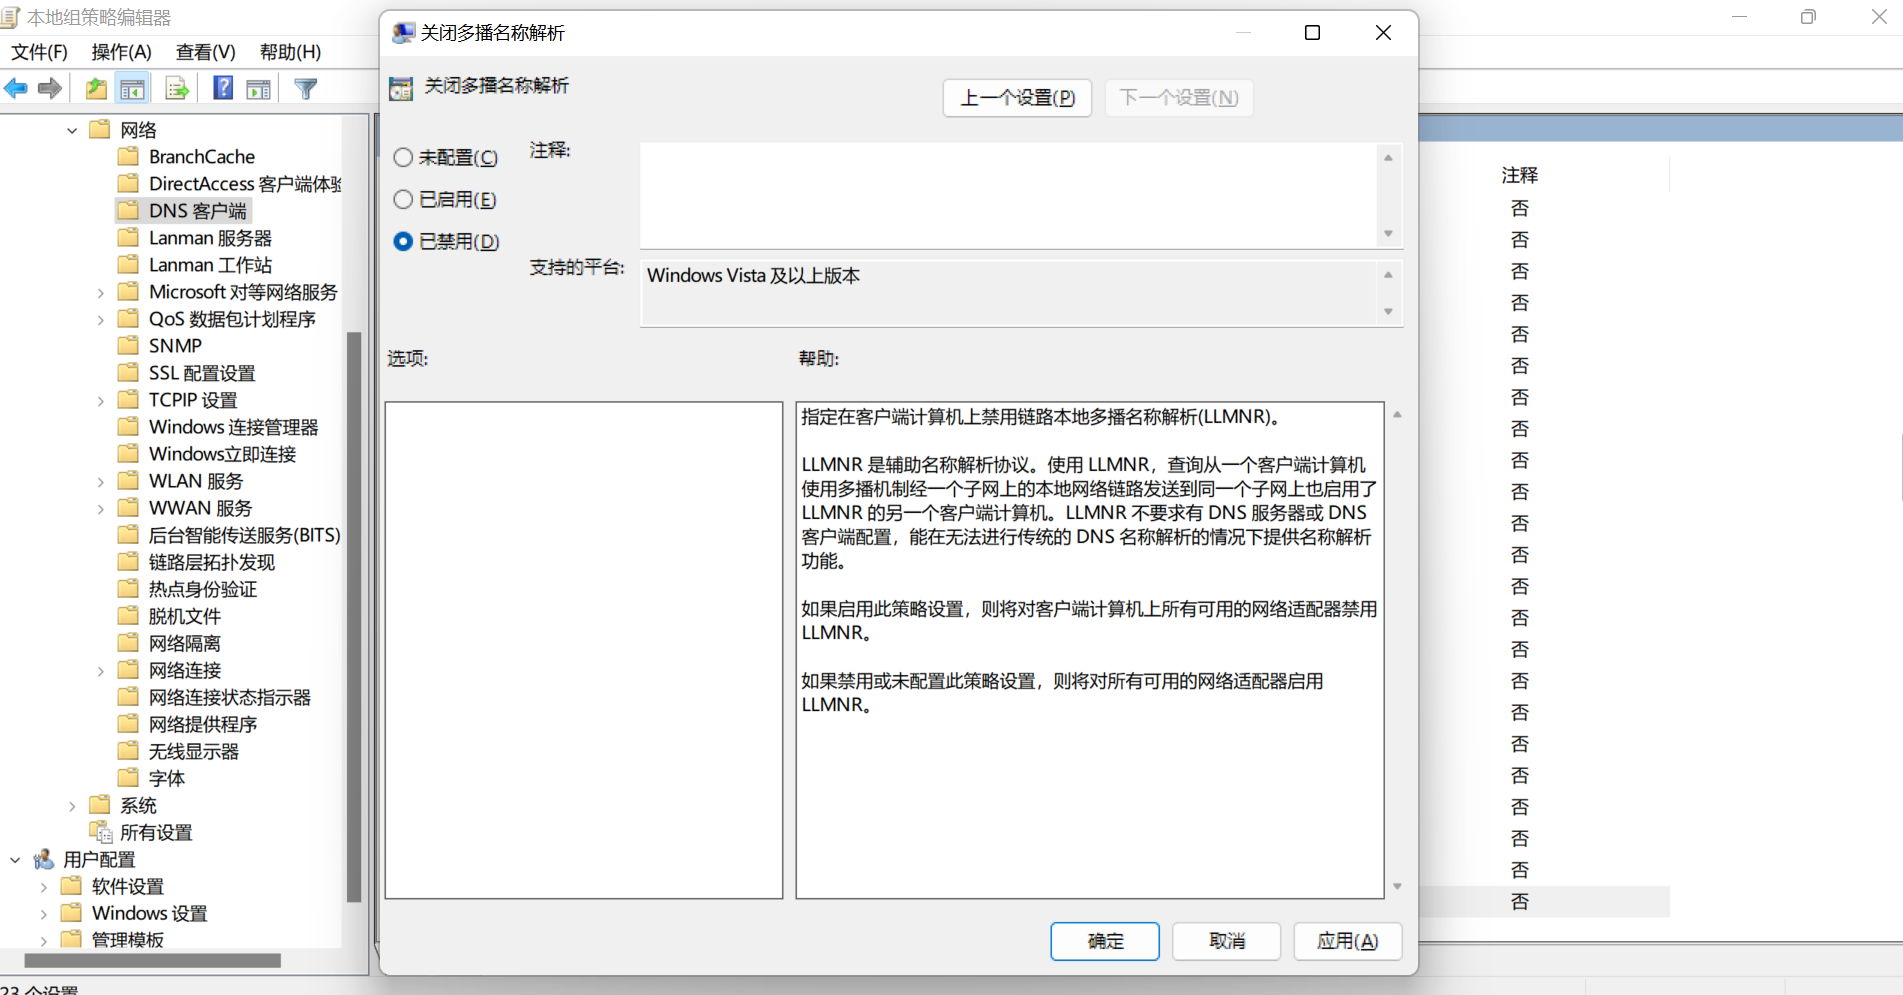Select SSL 配置设置 in the tree
This screenshot has height=995, width=1903.
point(202,373)
